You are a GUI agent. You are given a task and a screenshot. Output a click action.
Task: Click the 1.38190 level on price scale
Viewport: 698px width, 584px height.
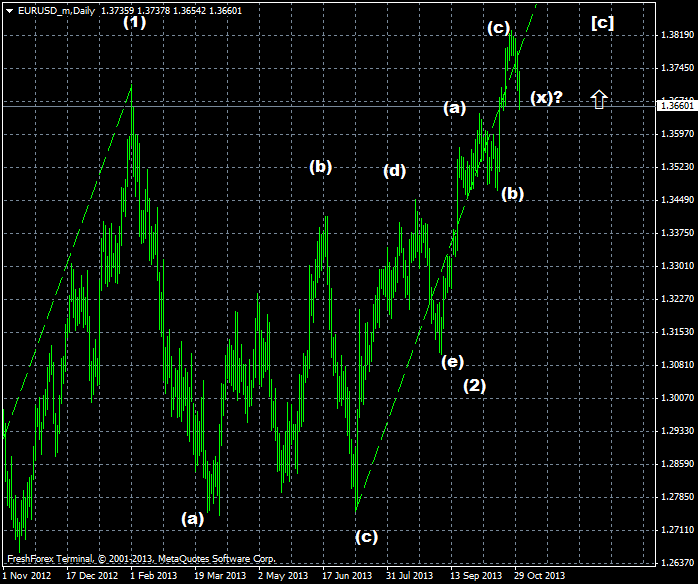point(676,34)
